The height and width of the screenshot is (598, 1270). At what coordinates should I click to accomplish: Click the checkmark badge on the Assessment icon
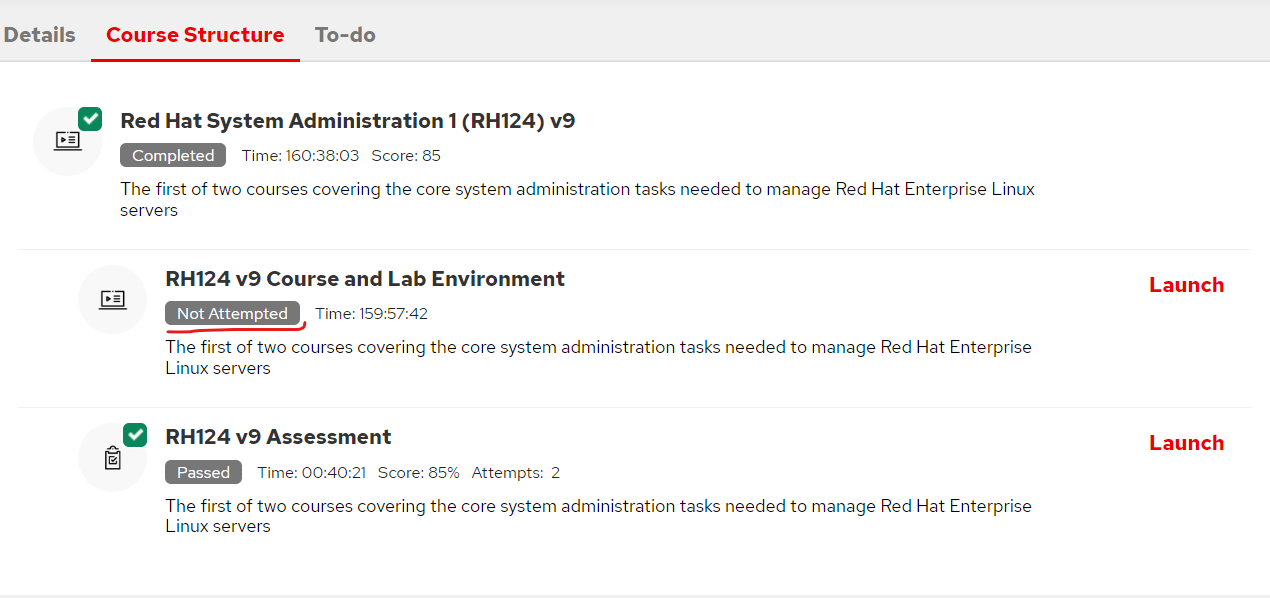click(134, 434)
